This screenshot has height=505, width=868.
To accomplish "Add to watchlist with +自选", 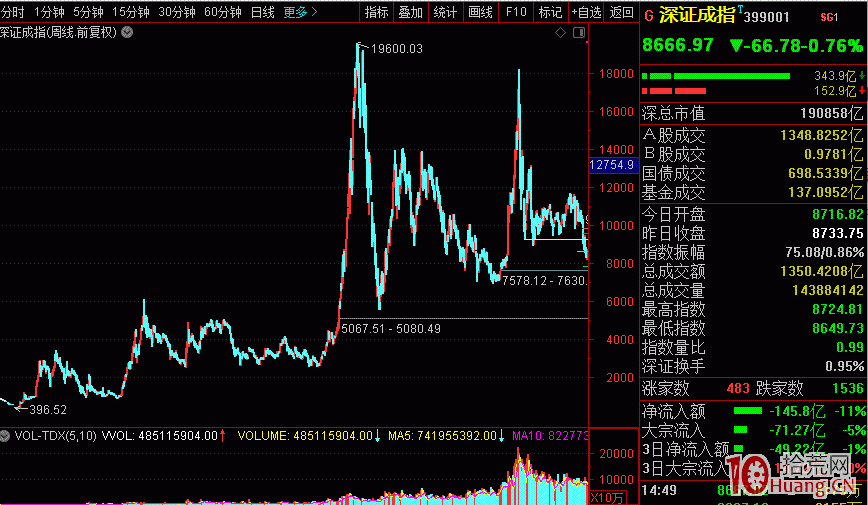I will click(586, 12).
